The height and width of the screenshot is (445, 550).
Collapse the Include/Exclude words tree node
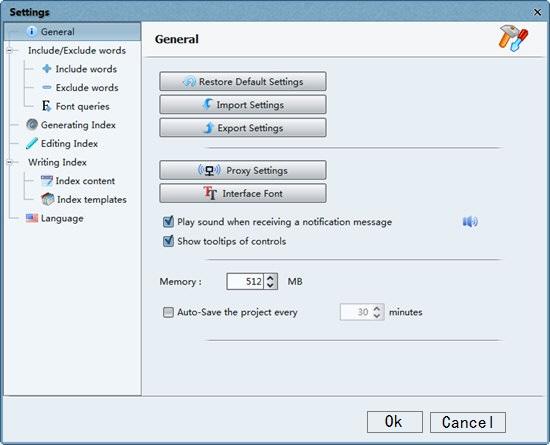pos(9,50)
